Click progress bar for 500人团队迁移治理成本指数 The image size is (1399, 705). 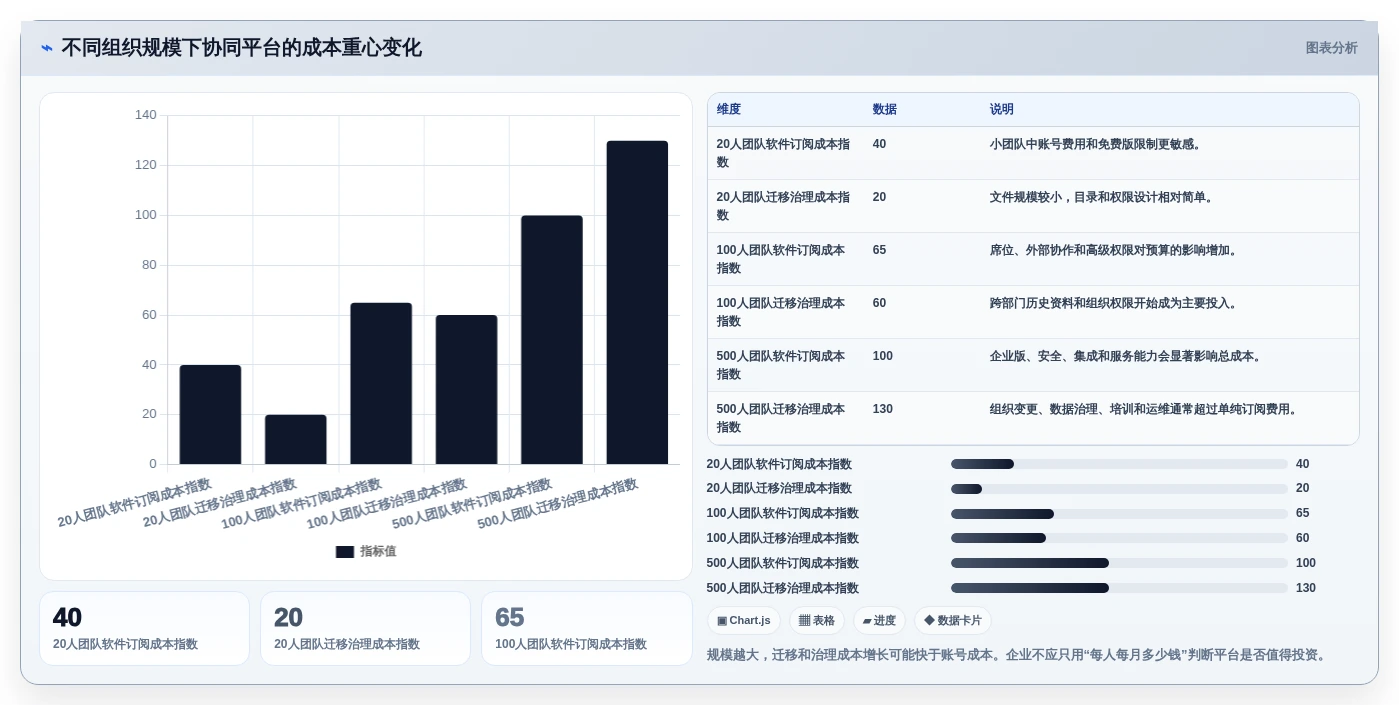pyautogui.click(x=1119, y=588)
